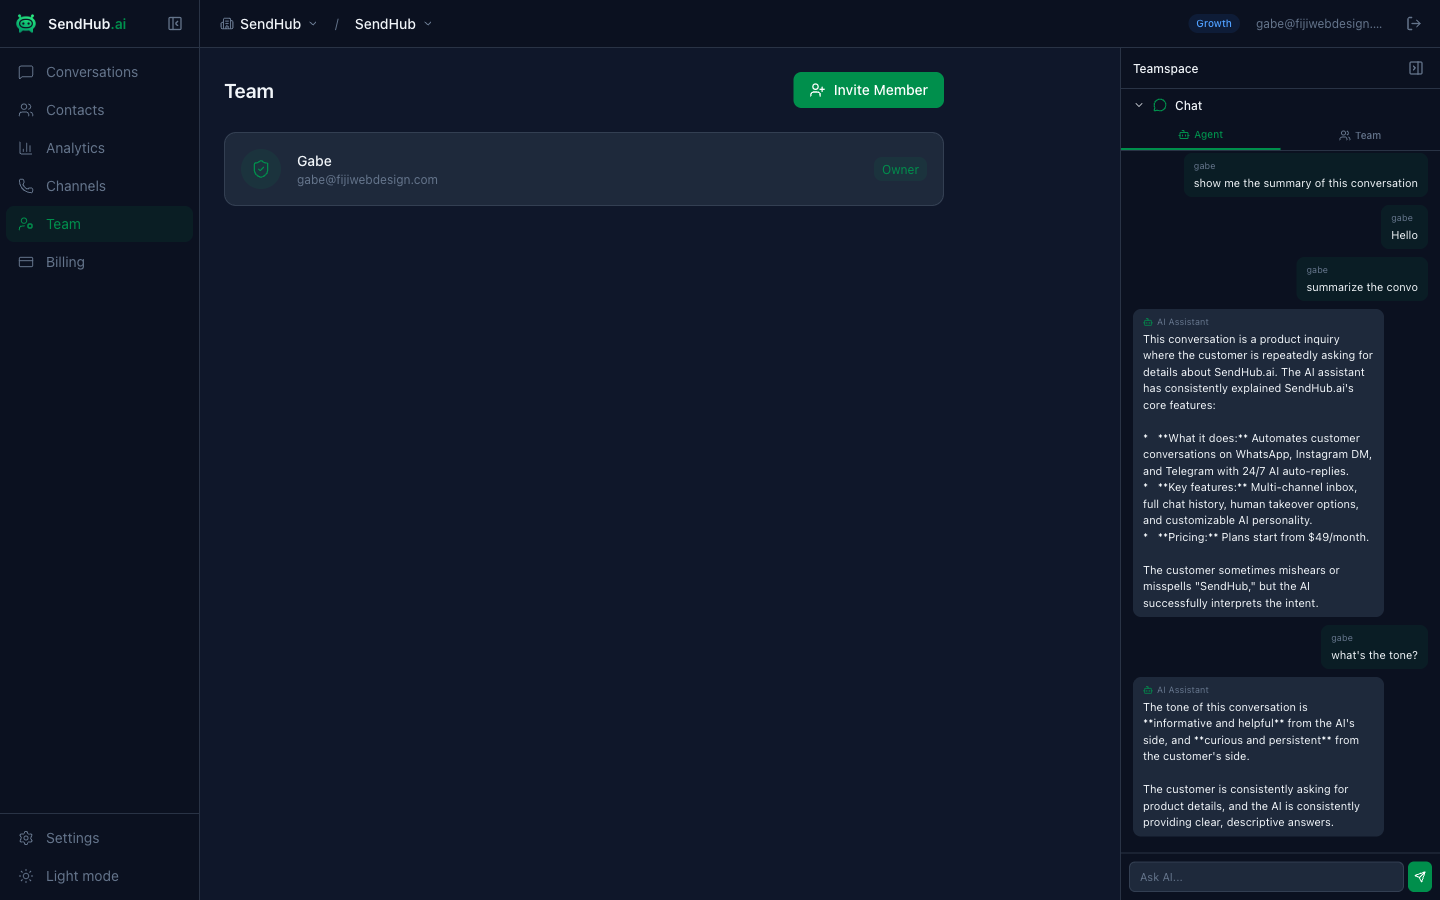Collapse the Chat section chevron
Screen dimensions: 1440x900
pos(1139,105)
